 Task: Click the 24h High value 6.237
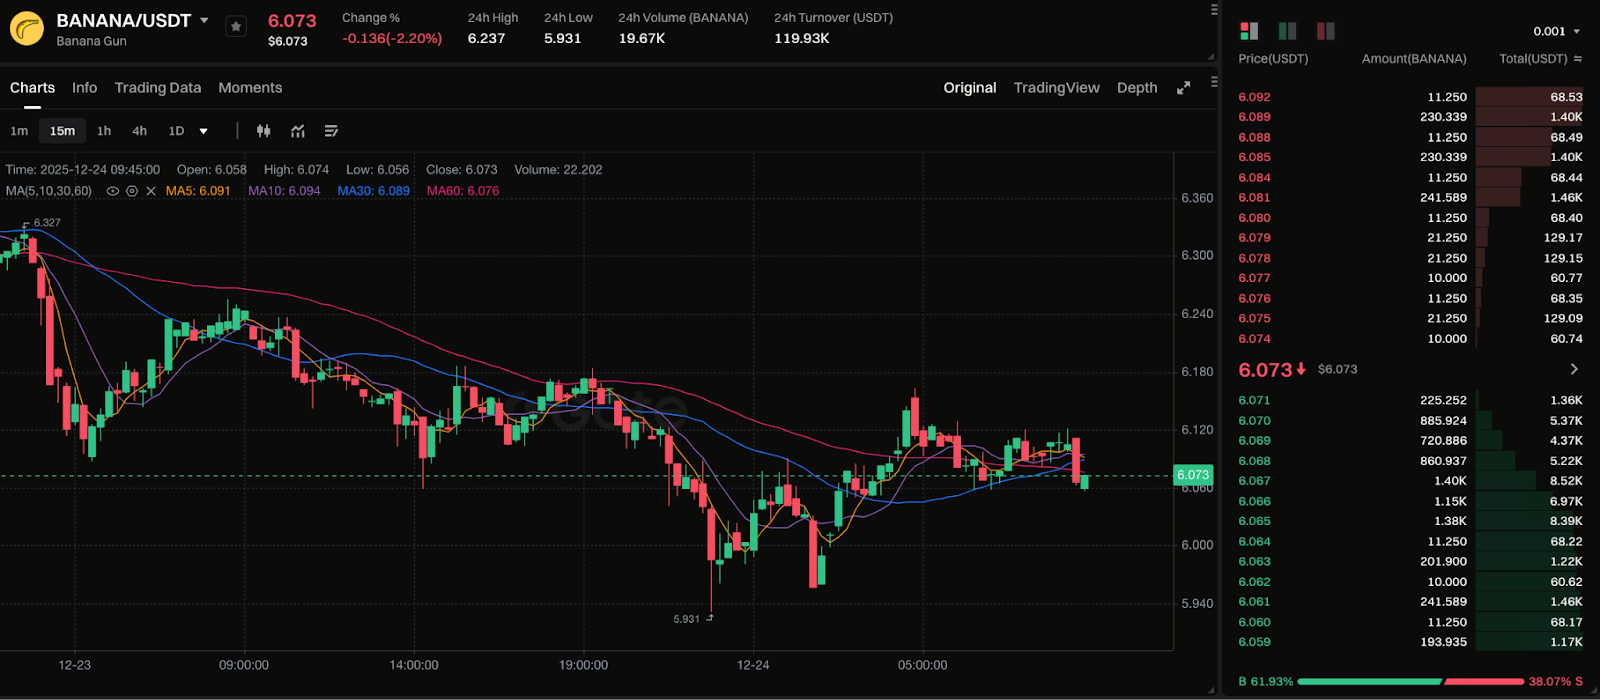tap(487, 39)
